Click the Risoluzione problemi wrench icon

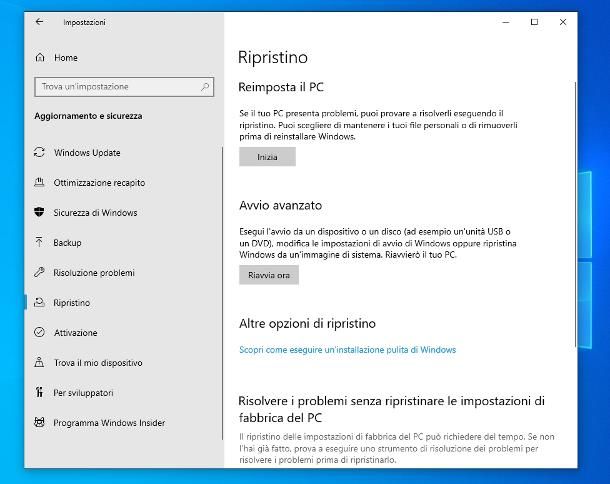(39, 272)
